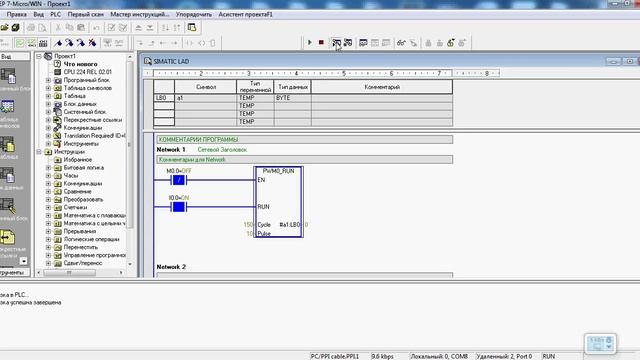This screenshot has height=360, width=640.
Task: Select CPU 224 REL 02.01 tree item
Action: (87, 72)
